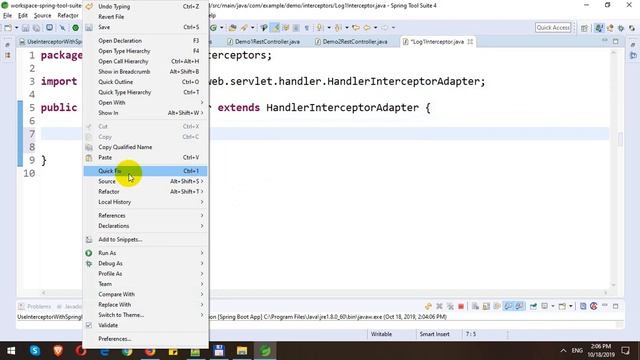Select Open Declaration menu entry
Viewport: 640px width, 360px height.
(x=145, y=41)
